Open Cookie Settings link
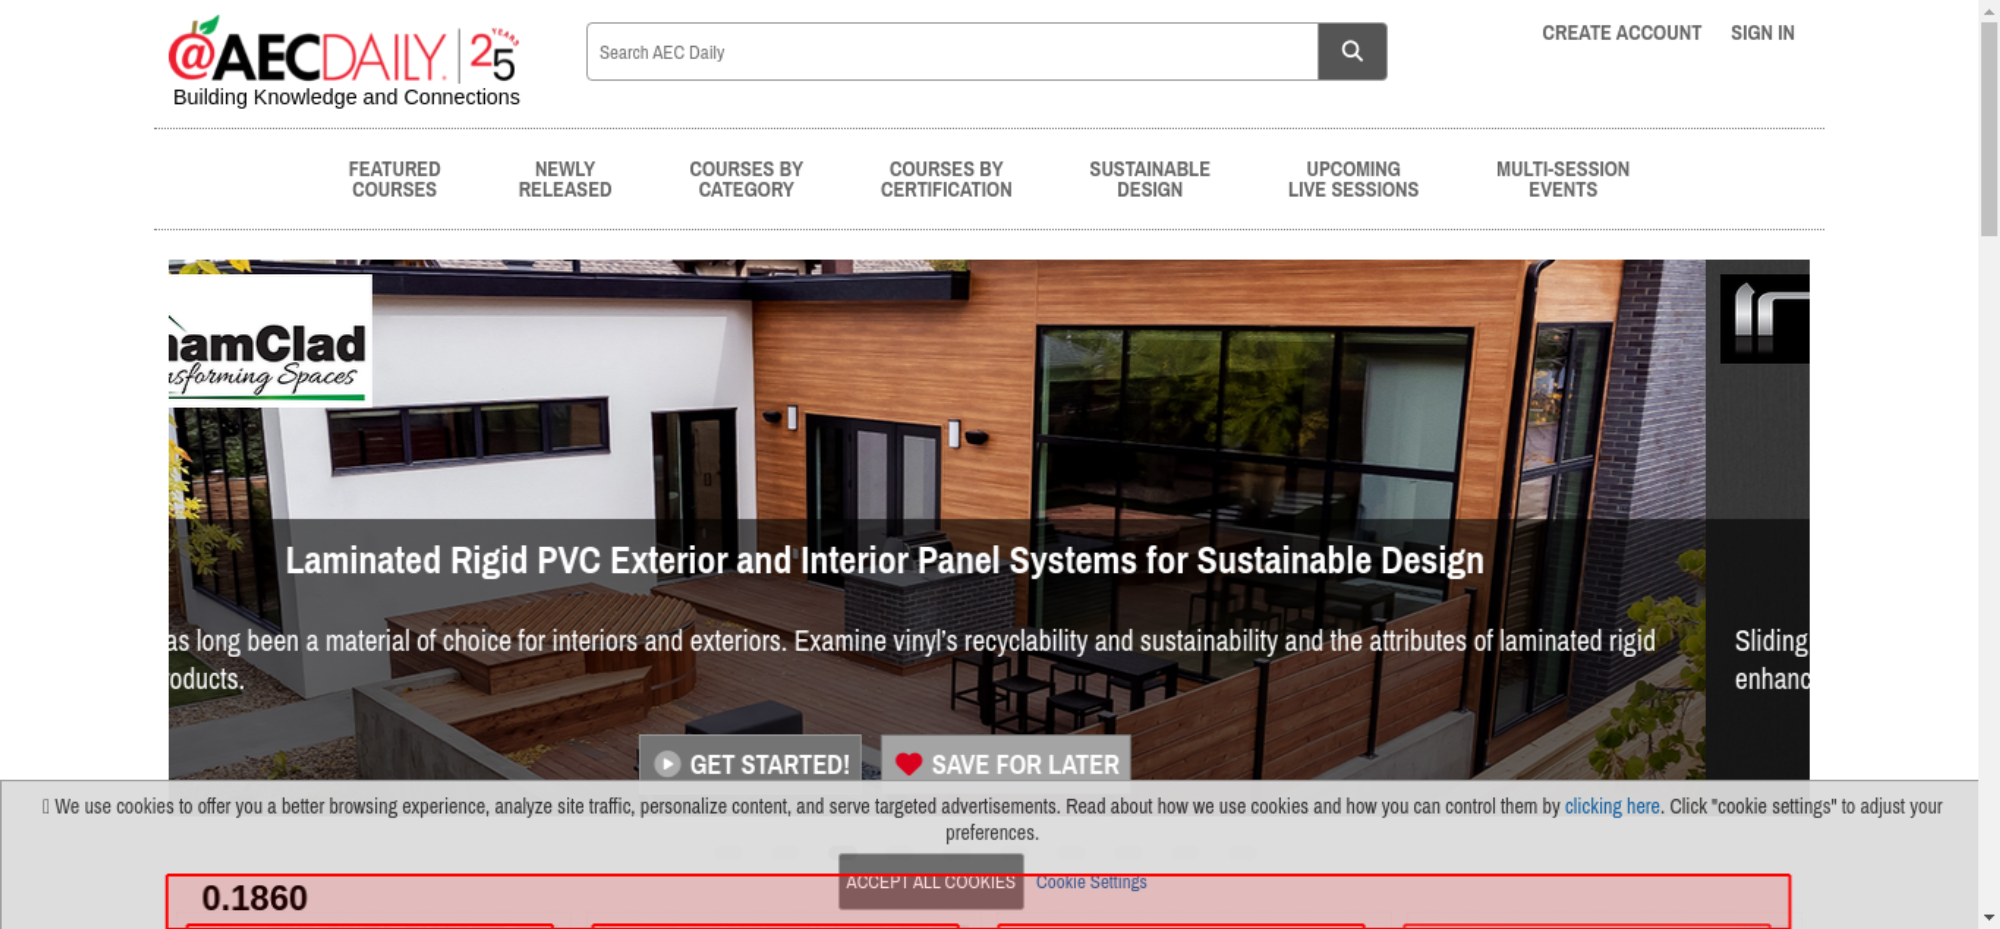Image resolution: width=2000 pixels, height=929 pixels. [x=1091, y=882]
